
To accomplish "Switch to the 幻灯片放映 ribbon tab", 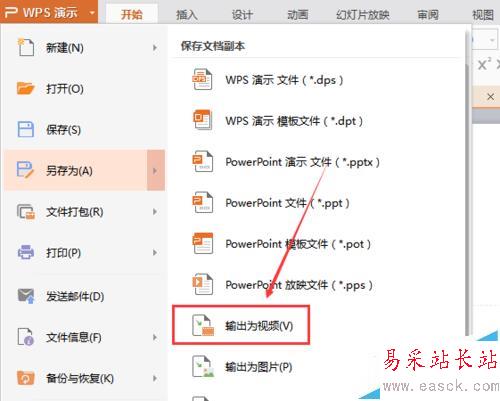I will (x=363, y=15).
